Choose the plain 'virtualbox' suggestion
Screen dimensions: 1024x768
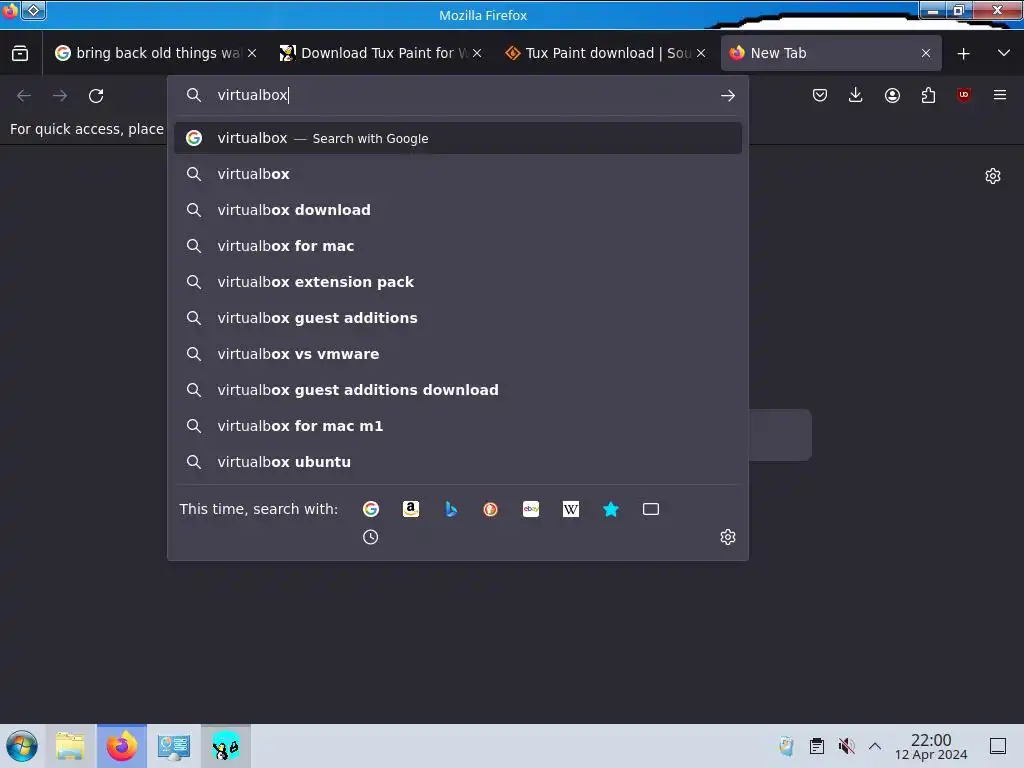[458, 174]
